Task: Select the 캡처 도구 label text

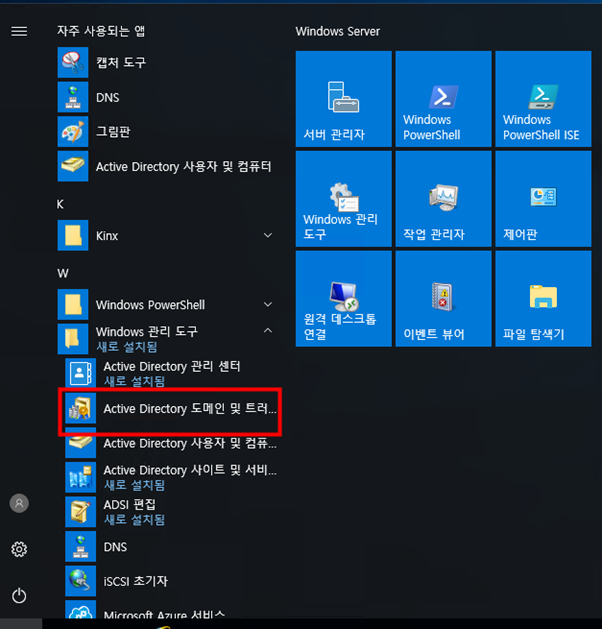Action: [121, 62]
